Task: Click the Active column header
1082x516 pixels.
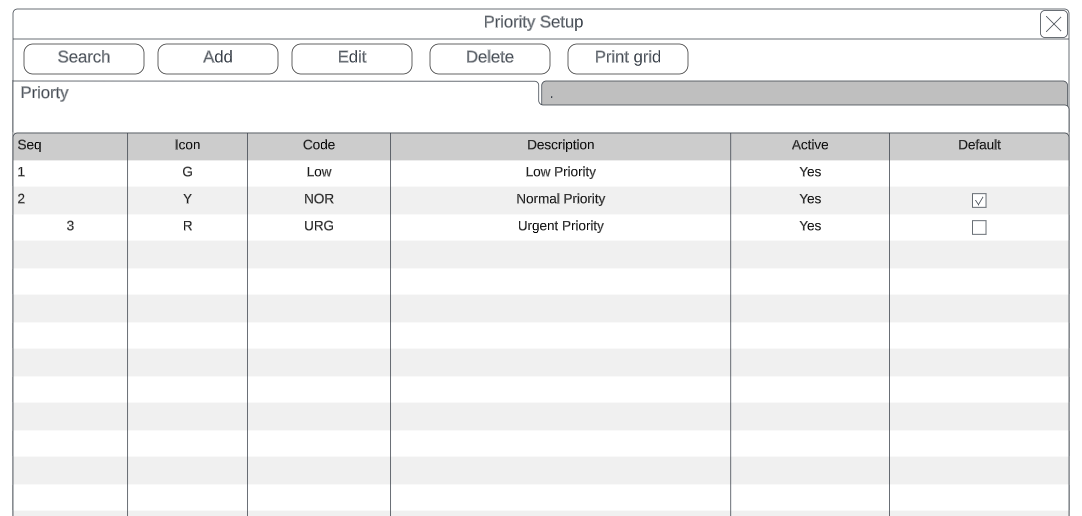Action: click(810, 145)
